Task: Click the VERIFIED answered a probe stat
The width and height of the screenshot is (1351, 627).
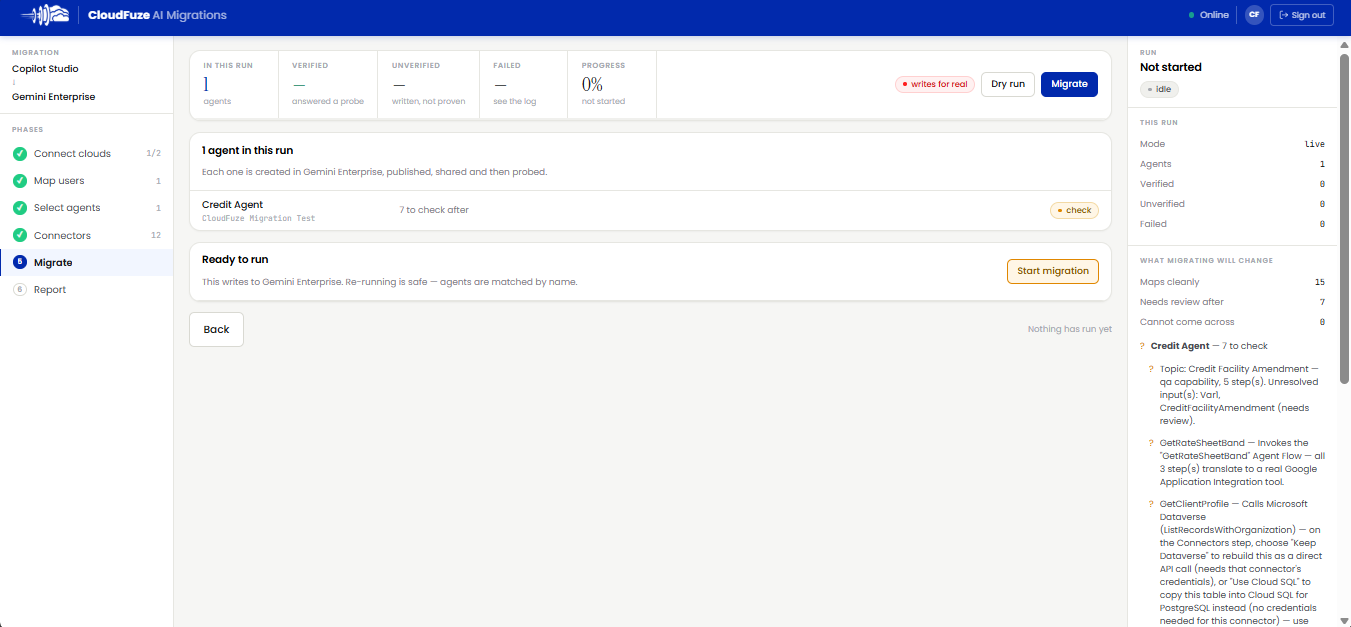Action: pyautogui.click(x=328, y=84)
